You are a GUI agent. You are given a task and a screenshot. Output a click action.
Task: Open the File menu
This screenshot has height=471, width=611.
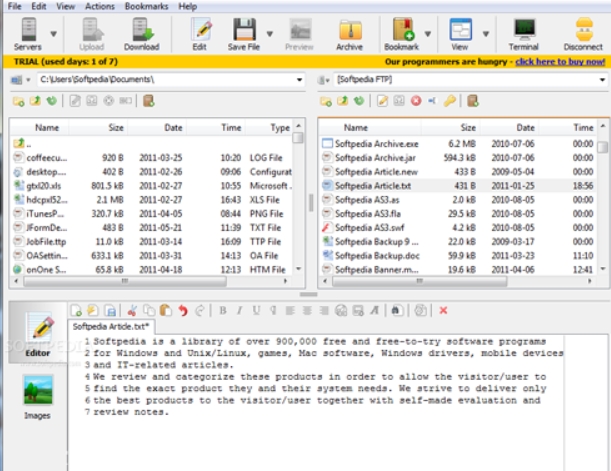pos(14,6)
